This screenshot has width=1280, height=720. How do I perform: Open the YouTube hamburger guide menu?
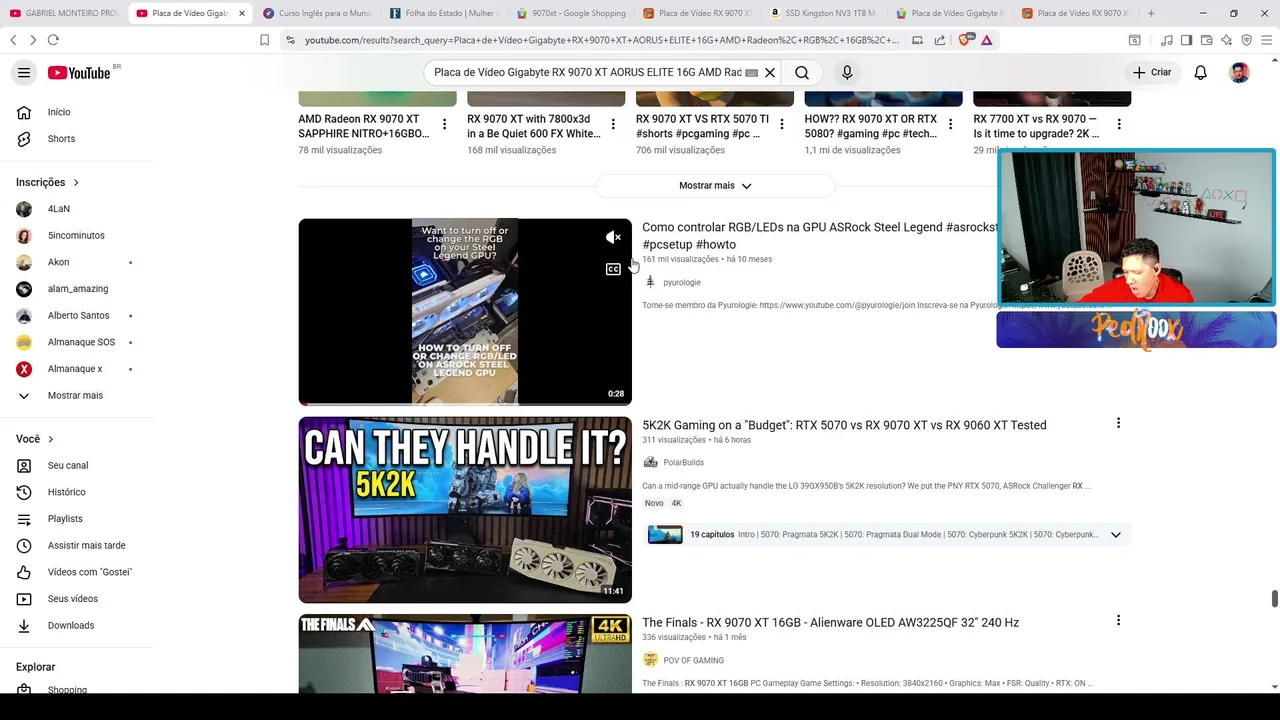click(24, 73)
